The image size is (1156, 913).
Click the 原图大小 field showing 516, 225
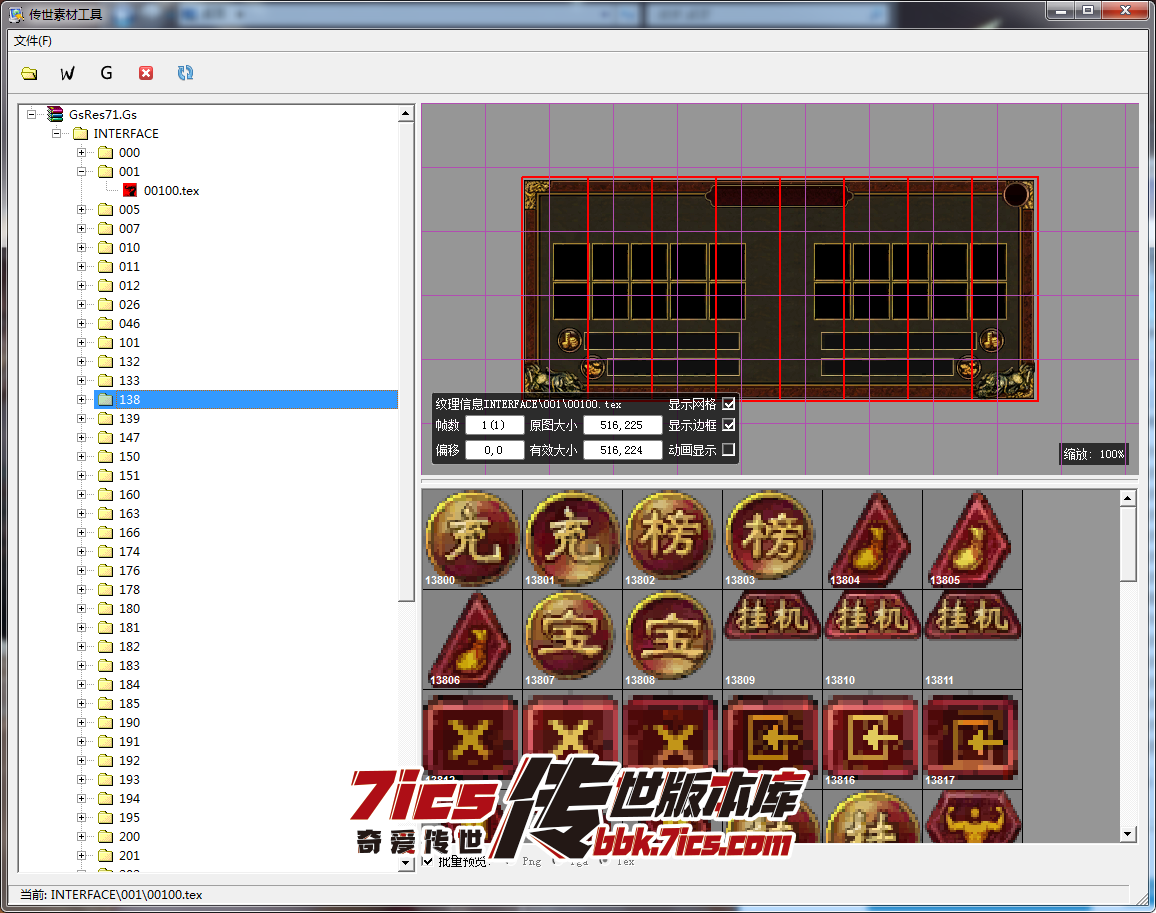tap(622, 425)
